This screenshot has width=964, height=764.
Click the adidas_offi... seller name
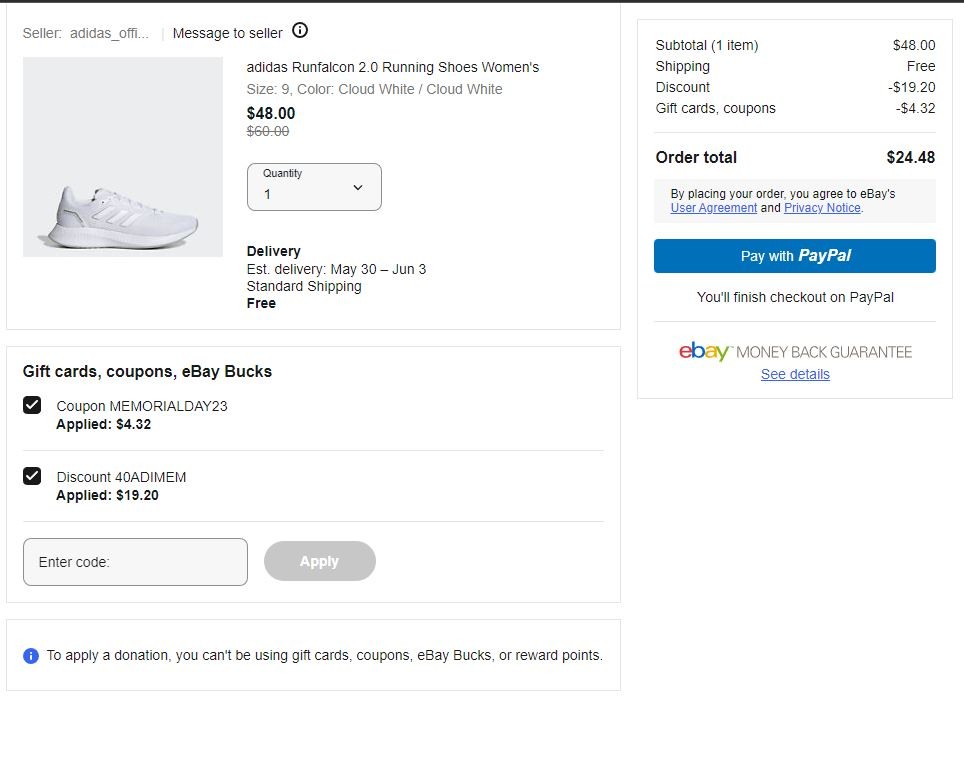(x=109, y=33)
